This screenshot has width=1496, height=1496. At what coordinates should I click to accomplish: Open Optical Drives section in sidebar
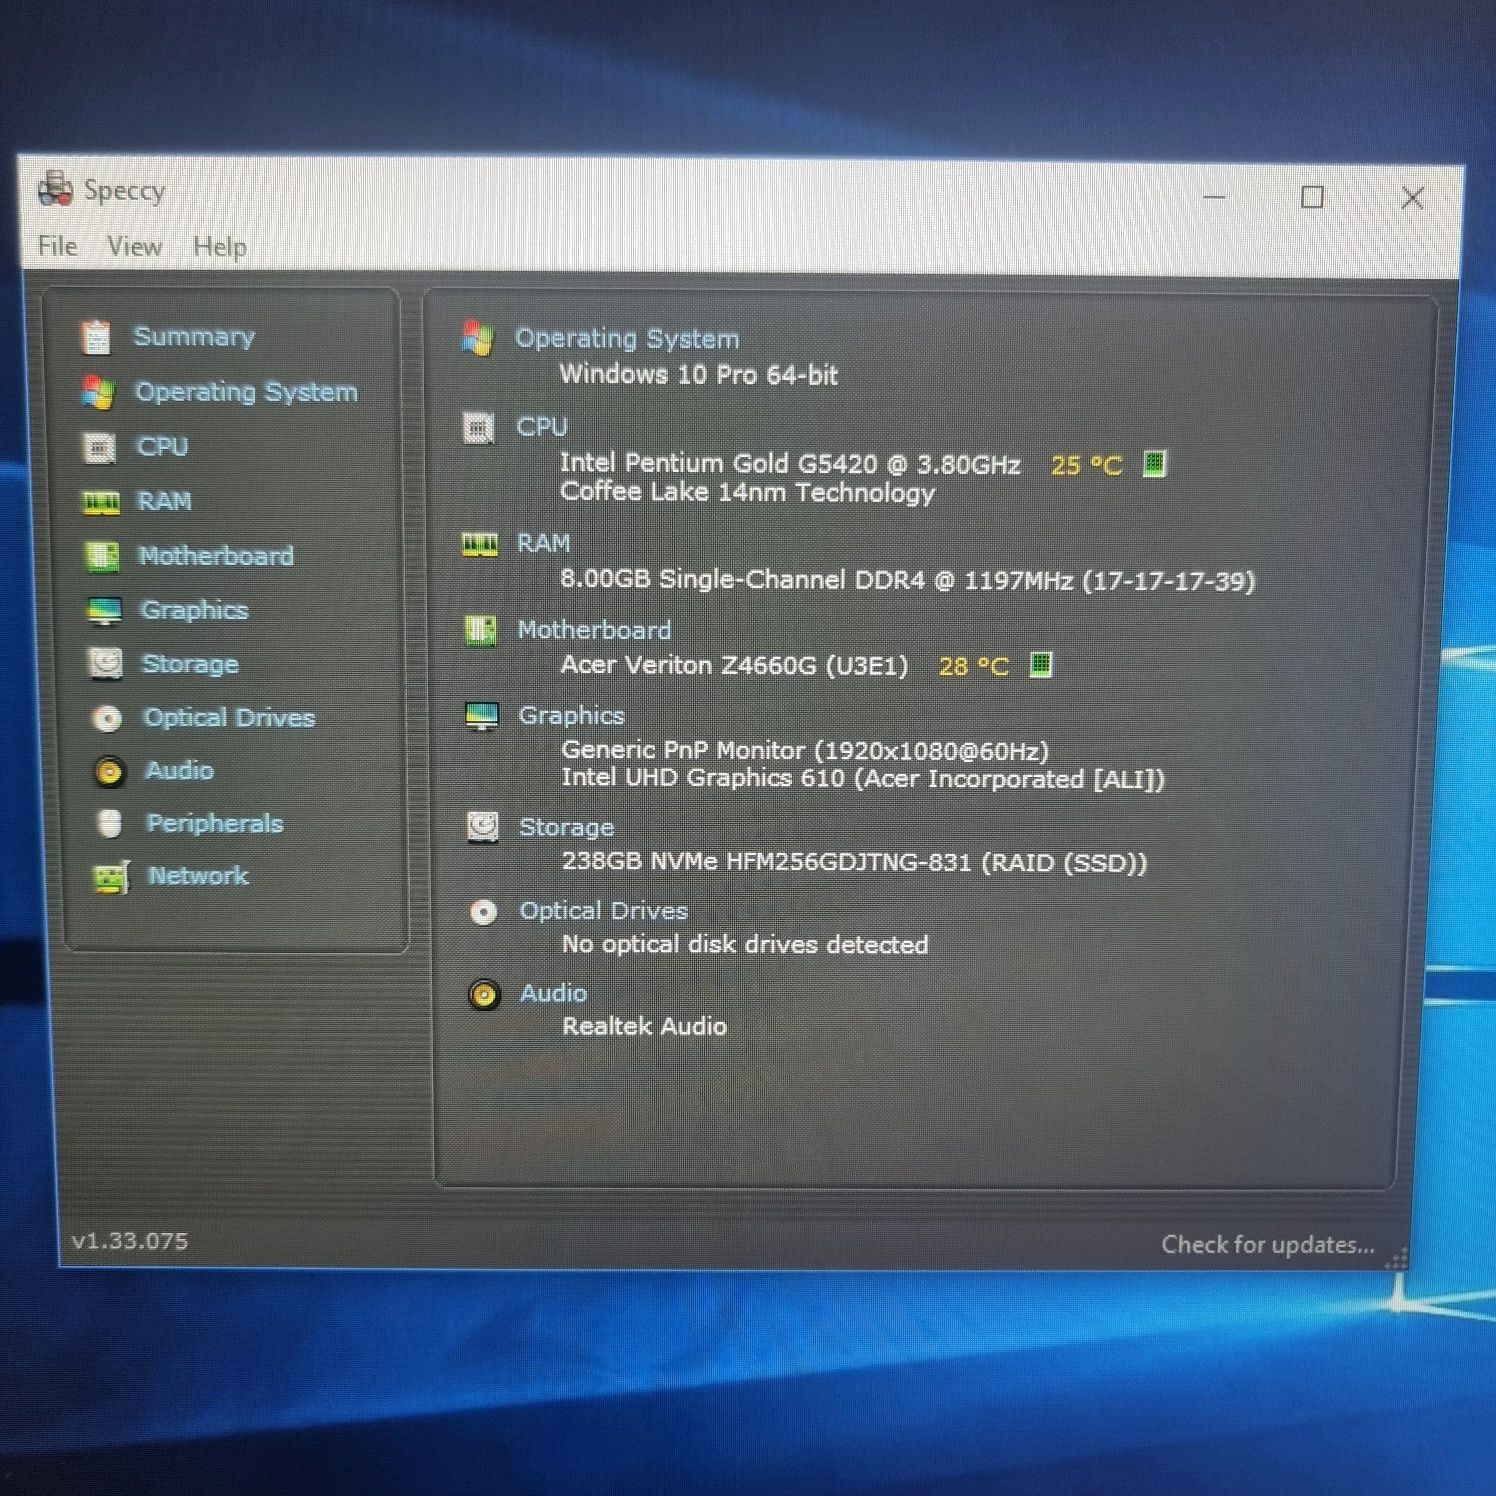tap(229, 718)
